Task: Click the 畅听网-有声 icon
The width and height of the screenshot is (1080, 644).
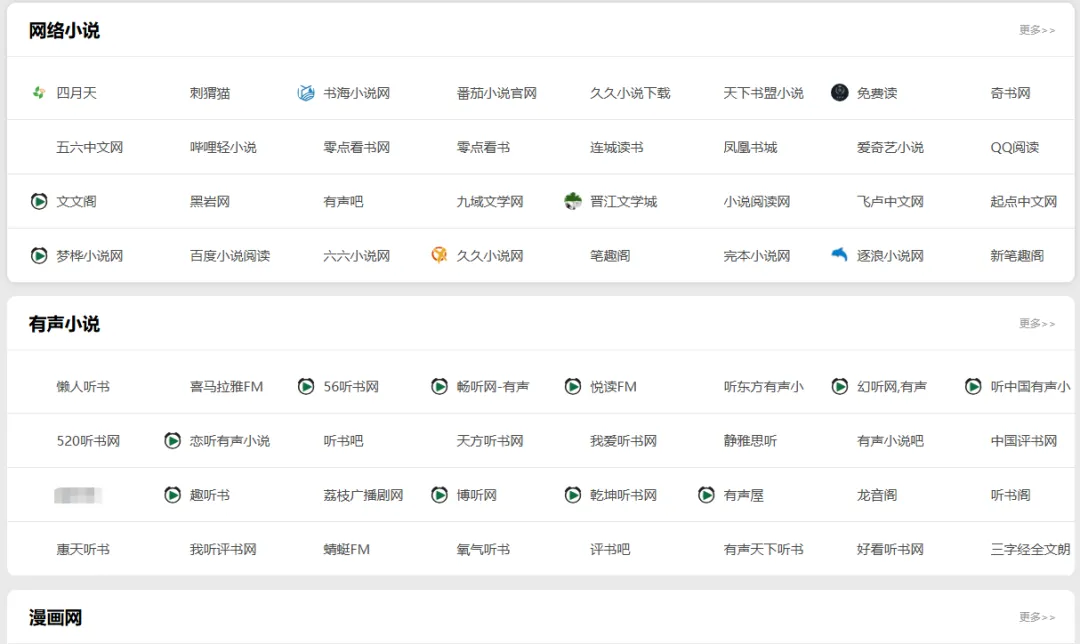Action: [439, 386]
